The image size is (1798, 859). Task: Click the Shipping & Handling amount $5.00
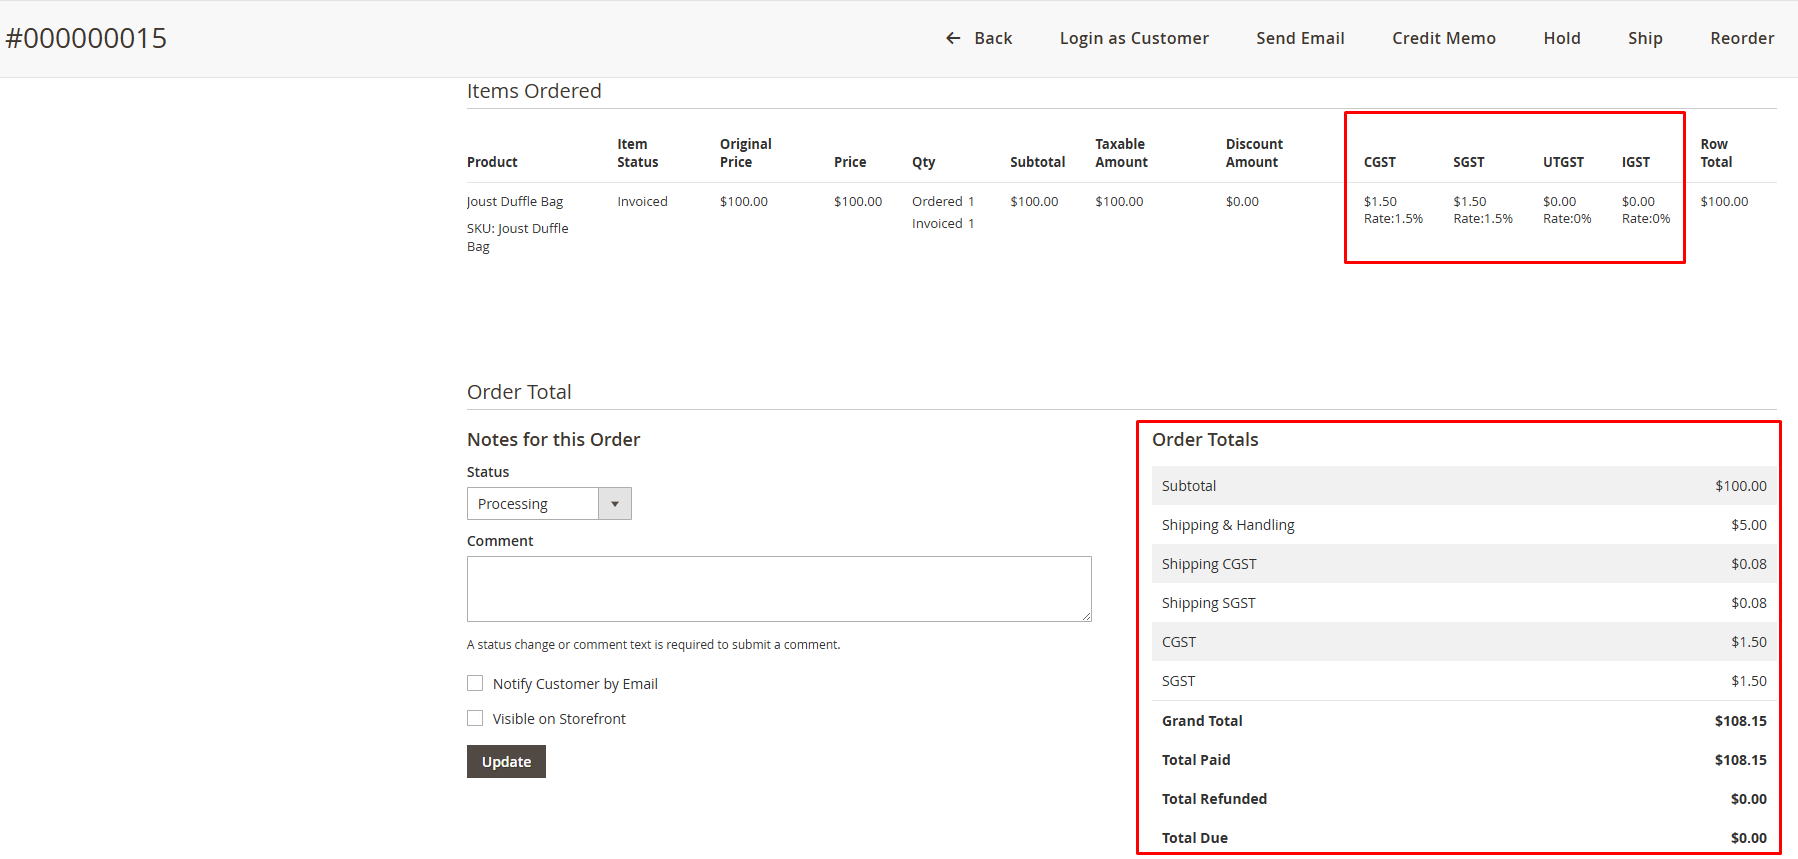pos(1749,525)
